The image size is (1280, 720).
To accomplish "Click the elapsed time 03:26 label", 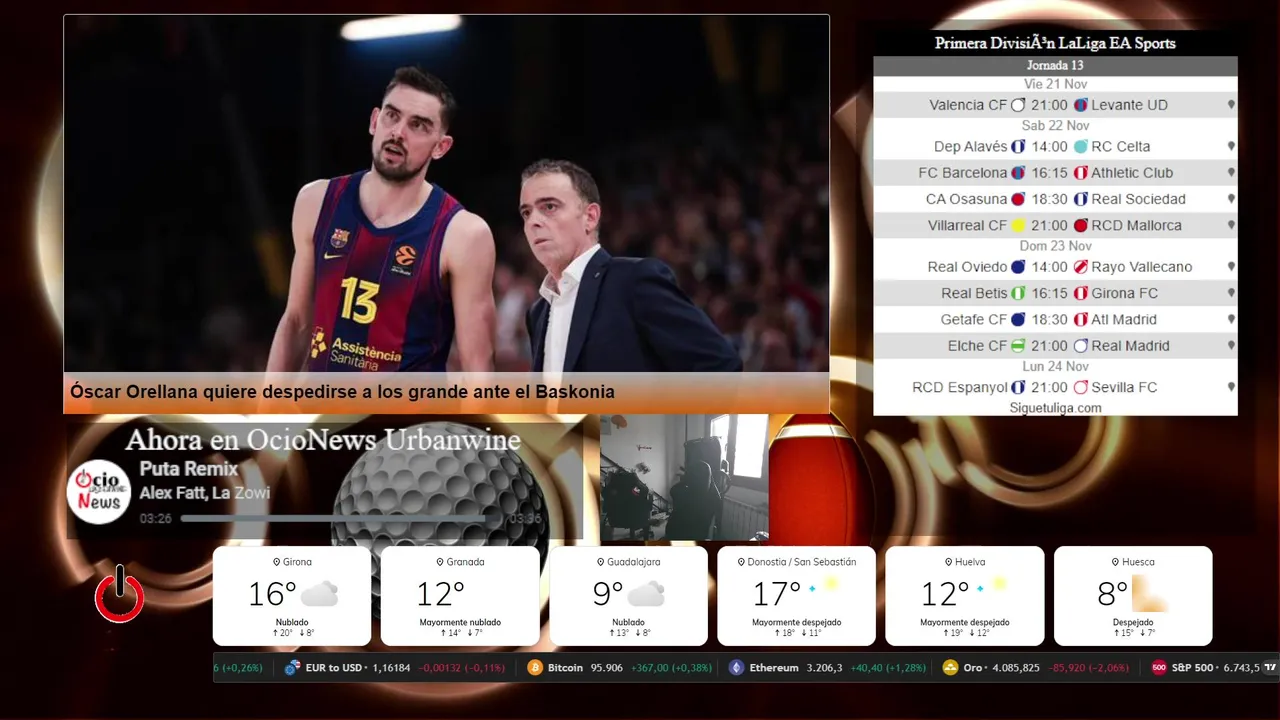I will 155,519.
